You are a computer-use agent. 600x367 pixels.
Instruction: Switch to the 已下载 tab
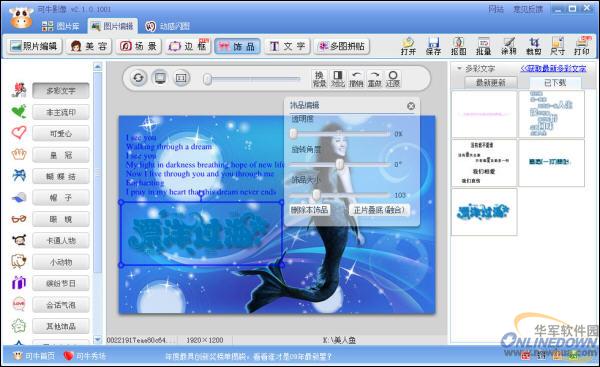(x=555, y=83)
